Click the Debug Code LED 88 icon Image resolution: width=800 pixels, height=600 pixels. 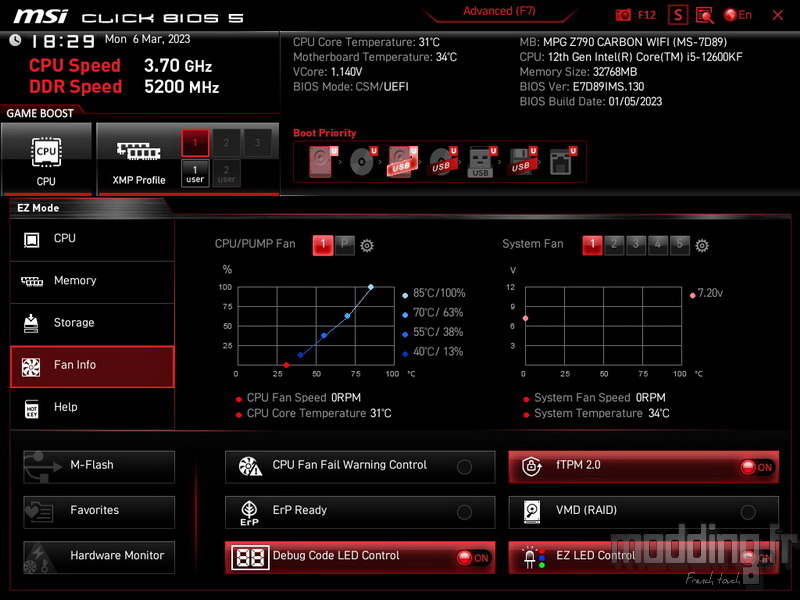(250, 558)
